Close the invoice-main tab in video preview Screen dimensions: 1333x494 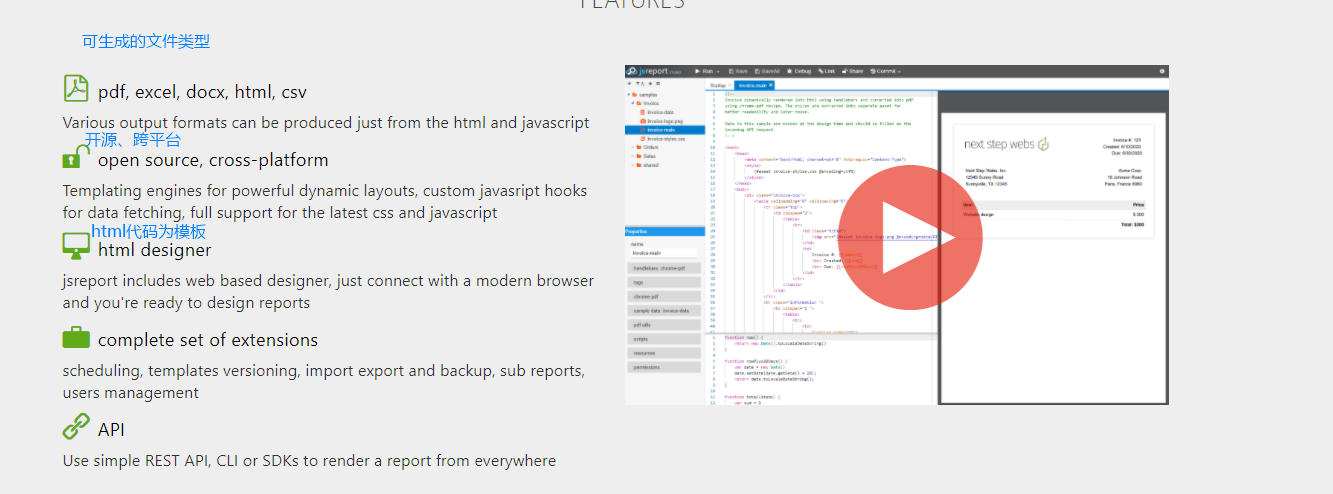point(771,85)
